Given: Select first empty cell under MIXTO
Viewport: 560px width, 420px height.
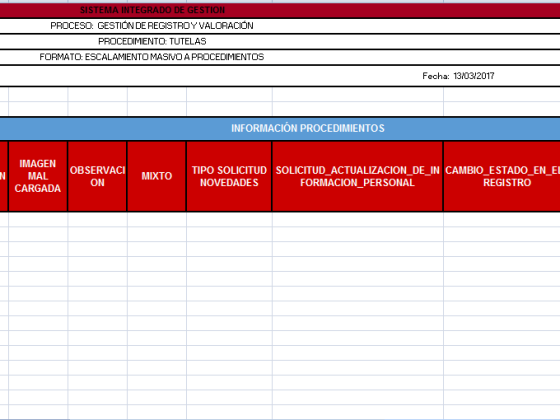Looking at the screenshot, I should point(156,219).
